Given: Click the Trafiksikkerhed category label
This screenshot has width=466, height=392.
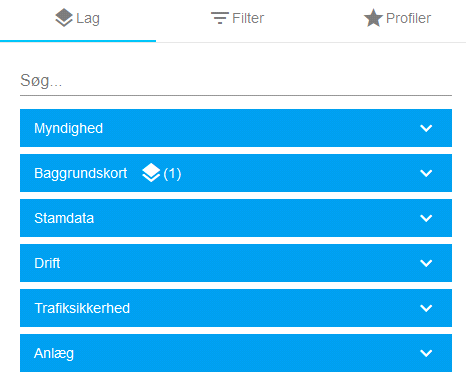Looking at the screenshot, I should [x=82, y=308].
